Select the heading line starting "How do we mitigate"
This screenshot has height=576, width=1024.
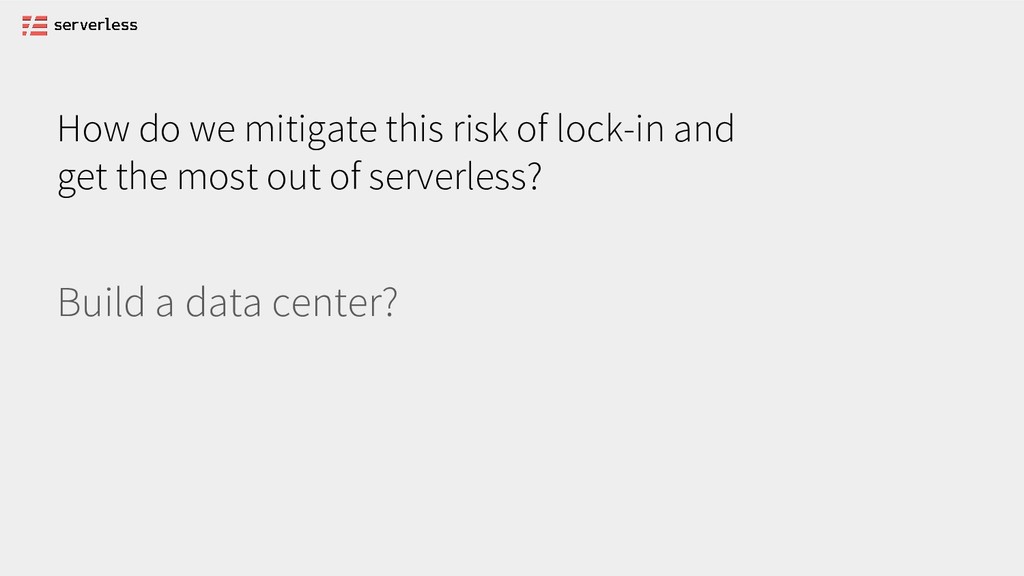(x=396, y=128)
